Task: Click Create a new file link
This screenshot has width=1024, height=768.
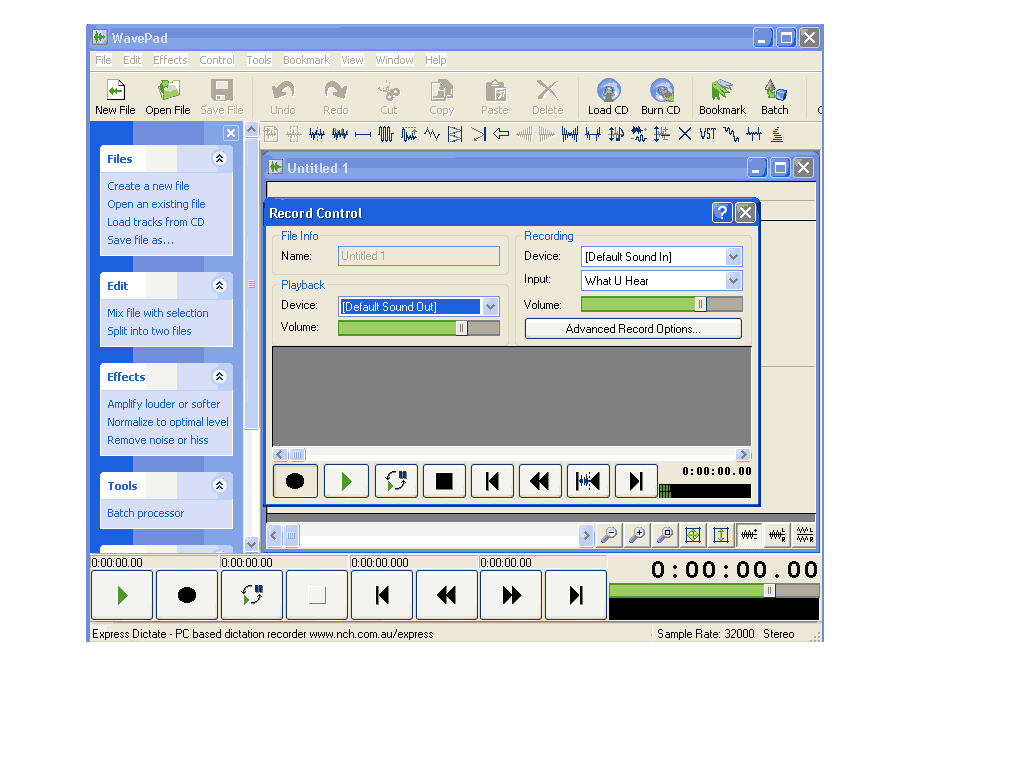Action: click(148, 186)
